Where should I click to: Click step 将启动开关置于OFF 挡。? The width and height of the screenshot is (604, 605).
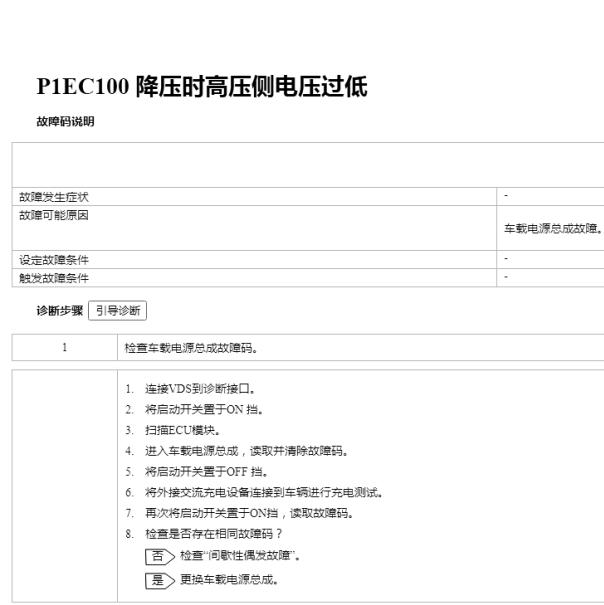click(206, 472)
